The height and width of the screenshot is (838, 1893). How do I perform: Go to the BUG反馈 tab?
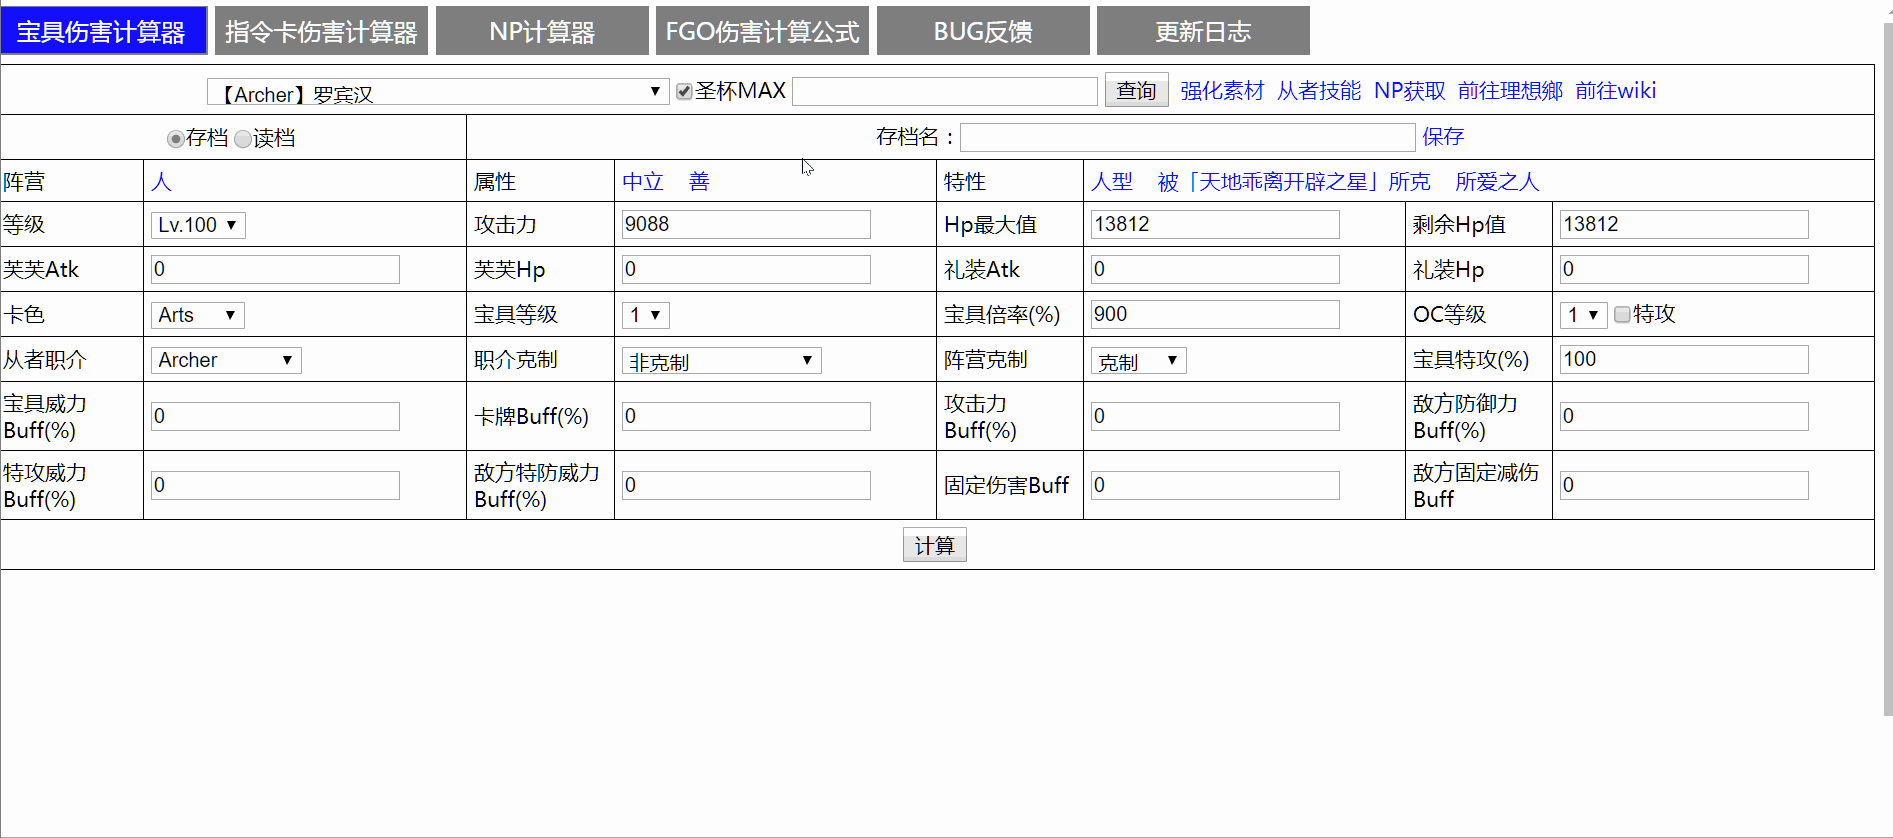[x=983, y=31]
